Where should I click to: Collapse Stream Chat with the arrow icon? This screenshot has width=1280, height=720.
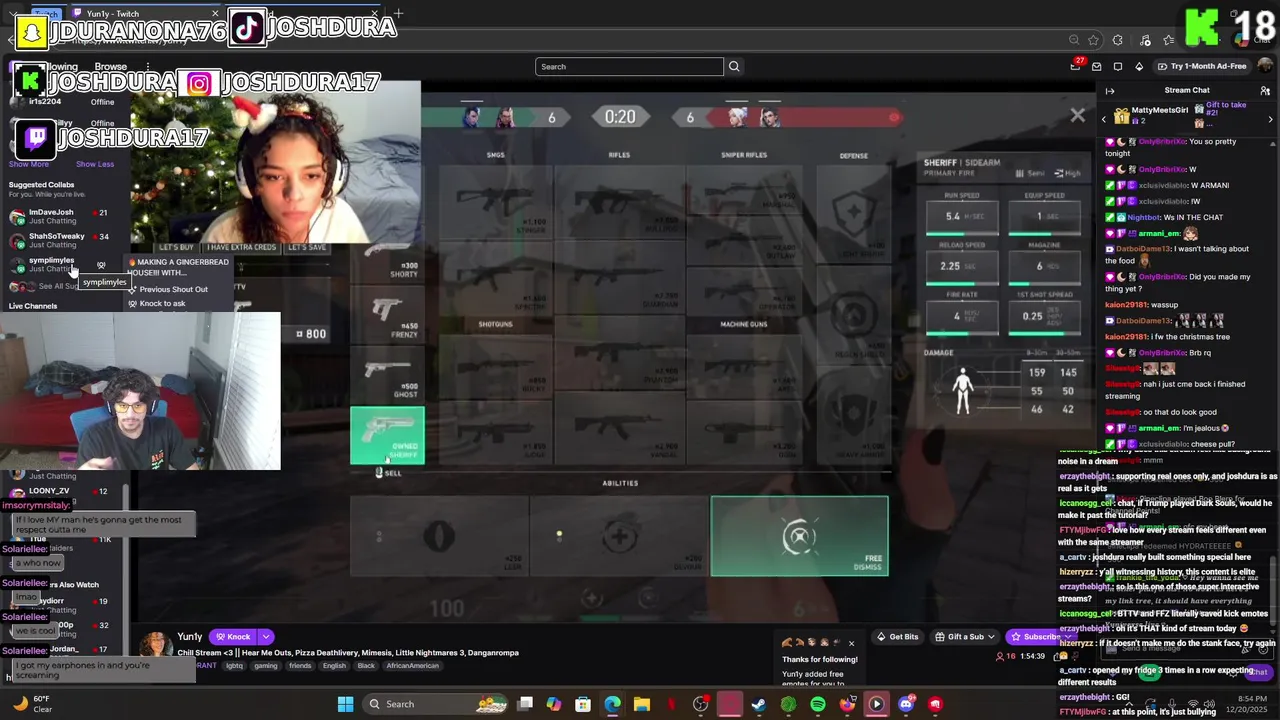[1110, 90]
